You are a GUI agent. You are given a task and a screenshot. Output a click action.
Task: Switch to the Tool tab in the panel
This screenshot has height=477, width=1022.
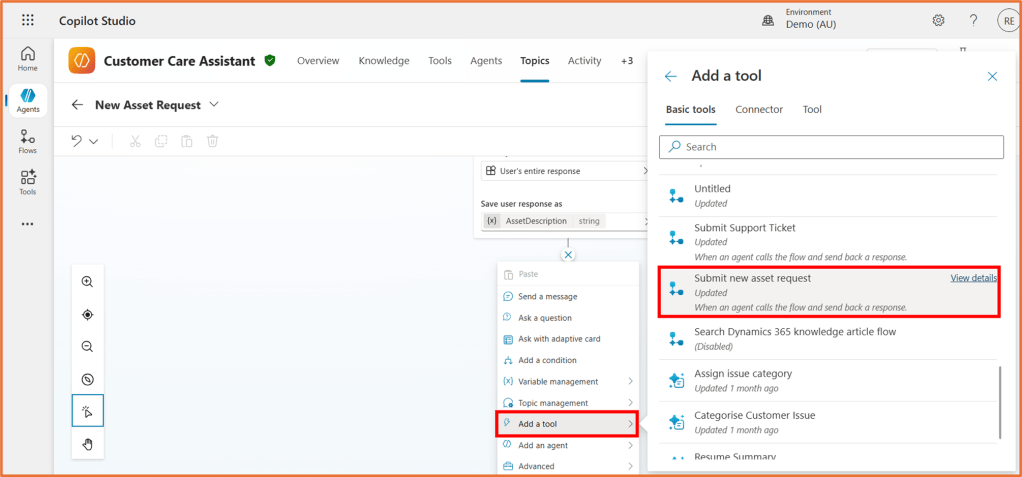point(812,109)
